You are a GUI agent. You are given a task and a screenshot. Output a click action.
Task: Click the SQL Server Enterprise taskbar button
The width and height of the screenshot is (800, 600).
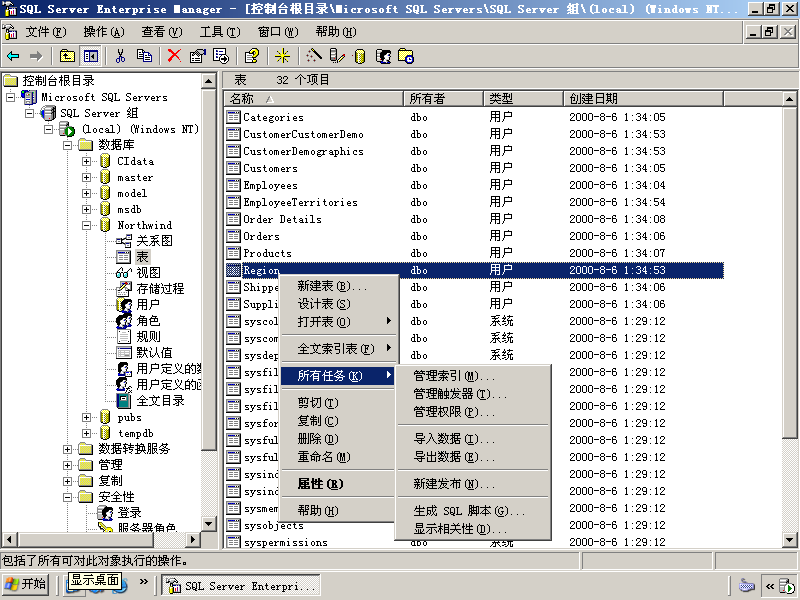[x=241, y=586]
